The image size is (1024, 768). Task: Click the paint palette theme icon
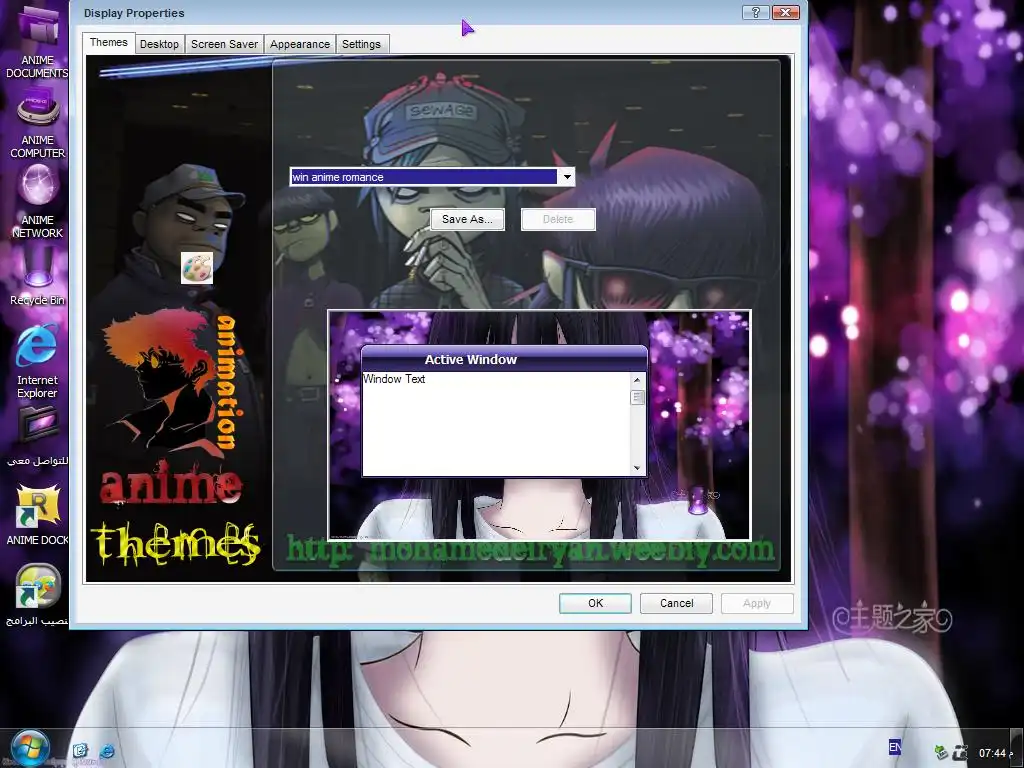[x=197, y=268]
